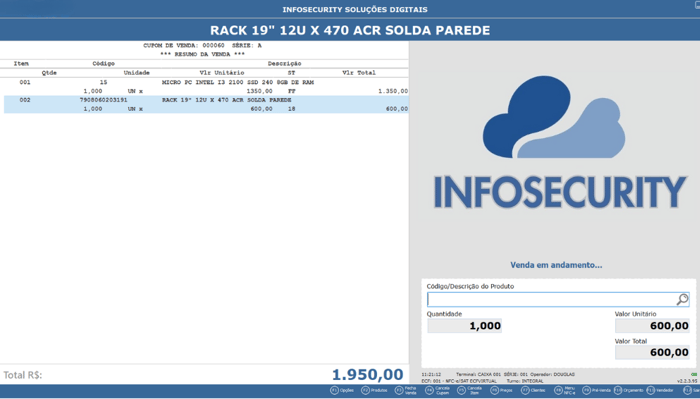Open F2 Produtos shortcut
700x399 pixels.
(x=374, y=391)
